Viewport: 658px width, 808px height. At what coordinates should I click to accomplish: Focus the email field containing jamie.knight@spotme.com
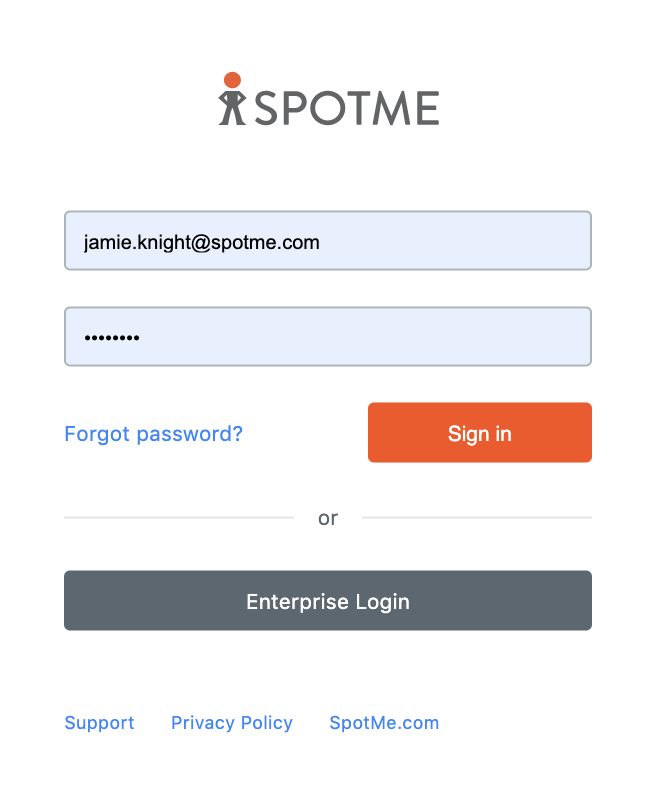328,241
